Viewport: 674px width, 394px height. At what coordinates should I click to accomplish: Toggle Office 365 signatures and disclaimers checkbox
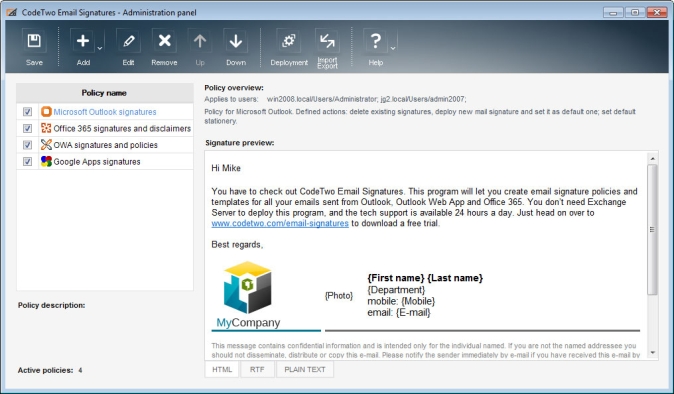point(28,128)
